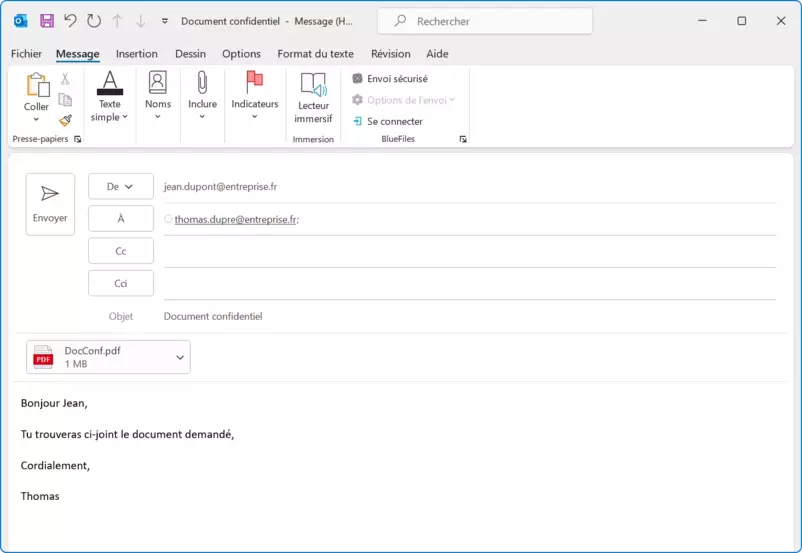The image size is (802, 553).
Task: Open the De sender dropdown
Action: pyautogui.click(x=121, y=186)
